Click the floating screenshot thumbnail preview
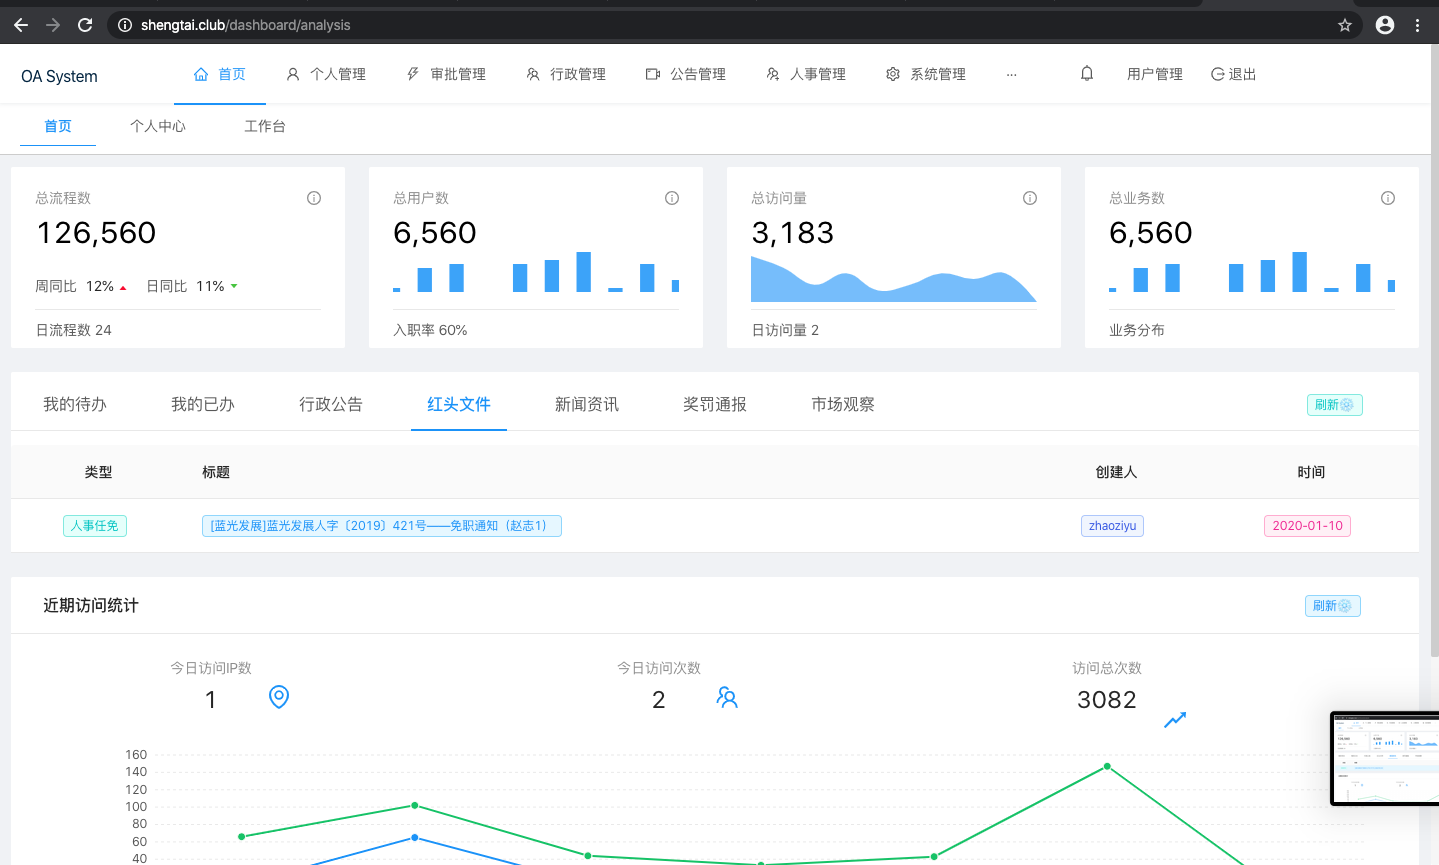 pyautogui.click(x=1385, y=758)
